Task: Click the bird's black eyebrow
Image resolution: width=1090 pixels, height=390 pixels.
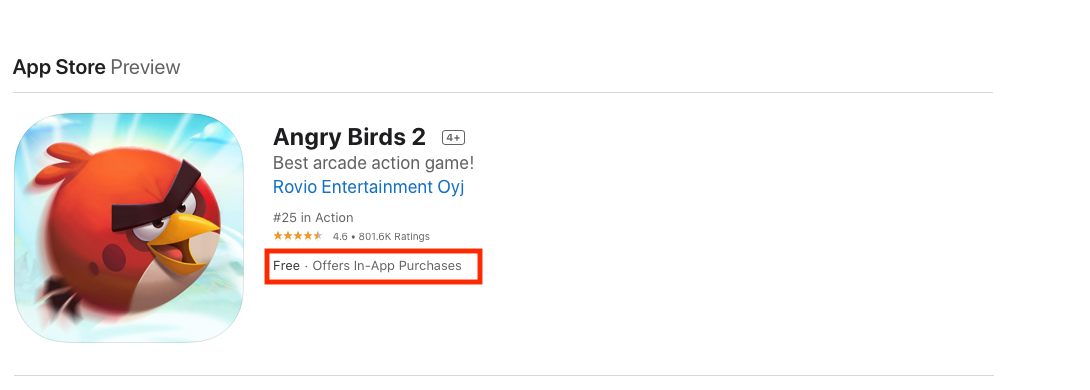Action: [154, 194]
